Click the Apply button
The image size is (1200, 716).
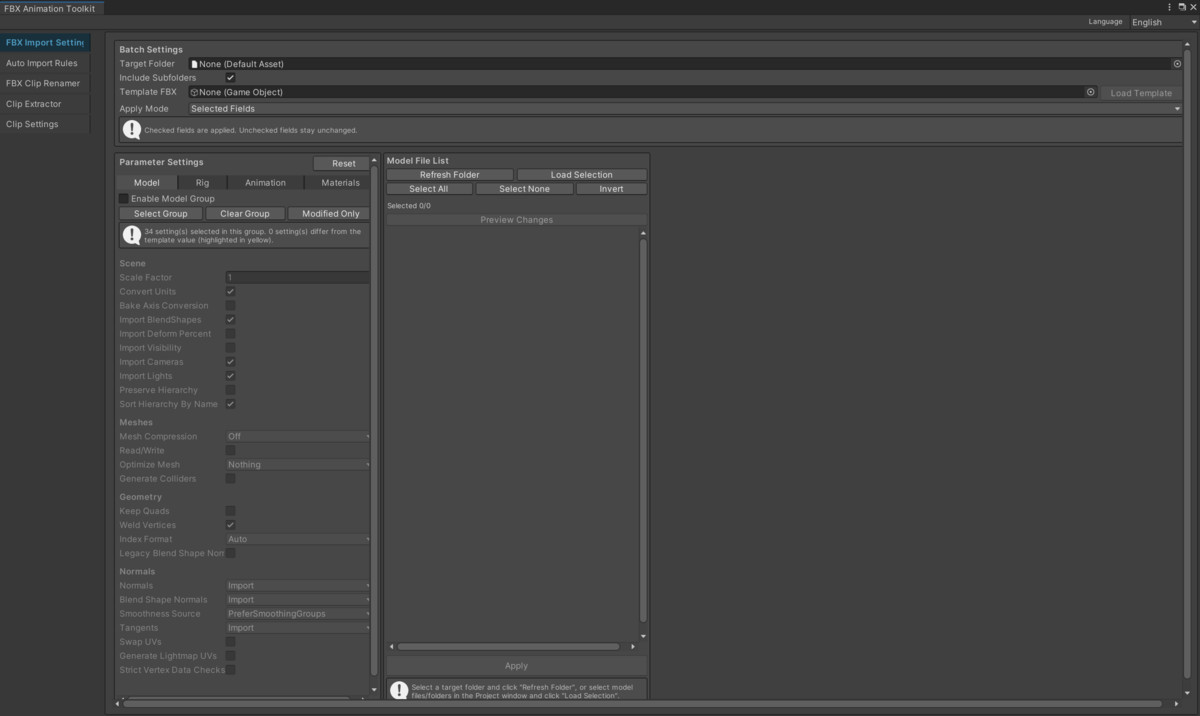pos(517,666)
